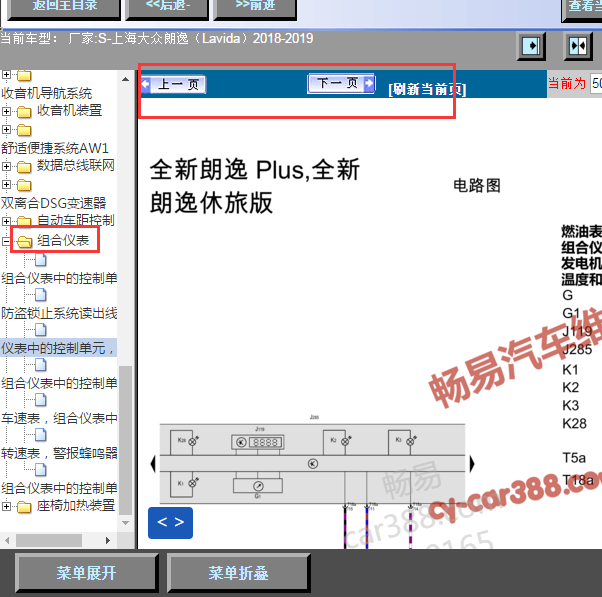
Task: Click J285 legend entry
Action: [x=577, y=349]
